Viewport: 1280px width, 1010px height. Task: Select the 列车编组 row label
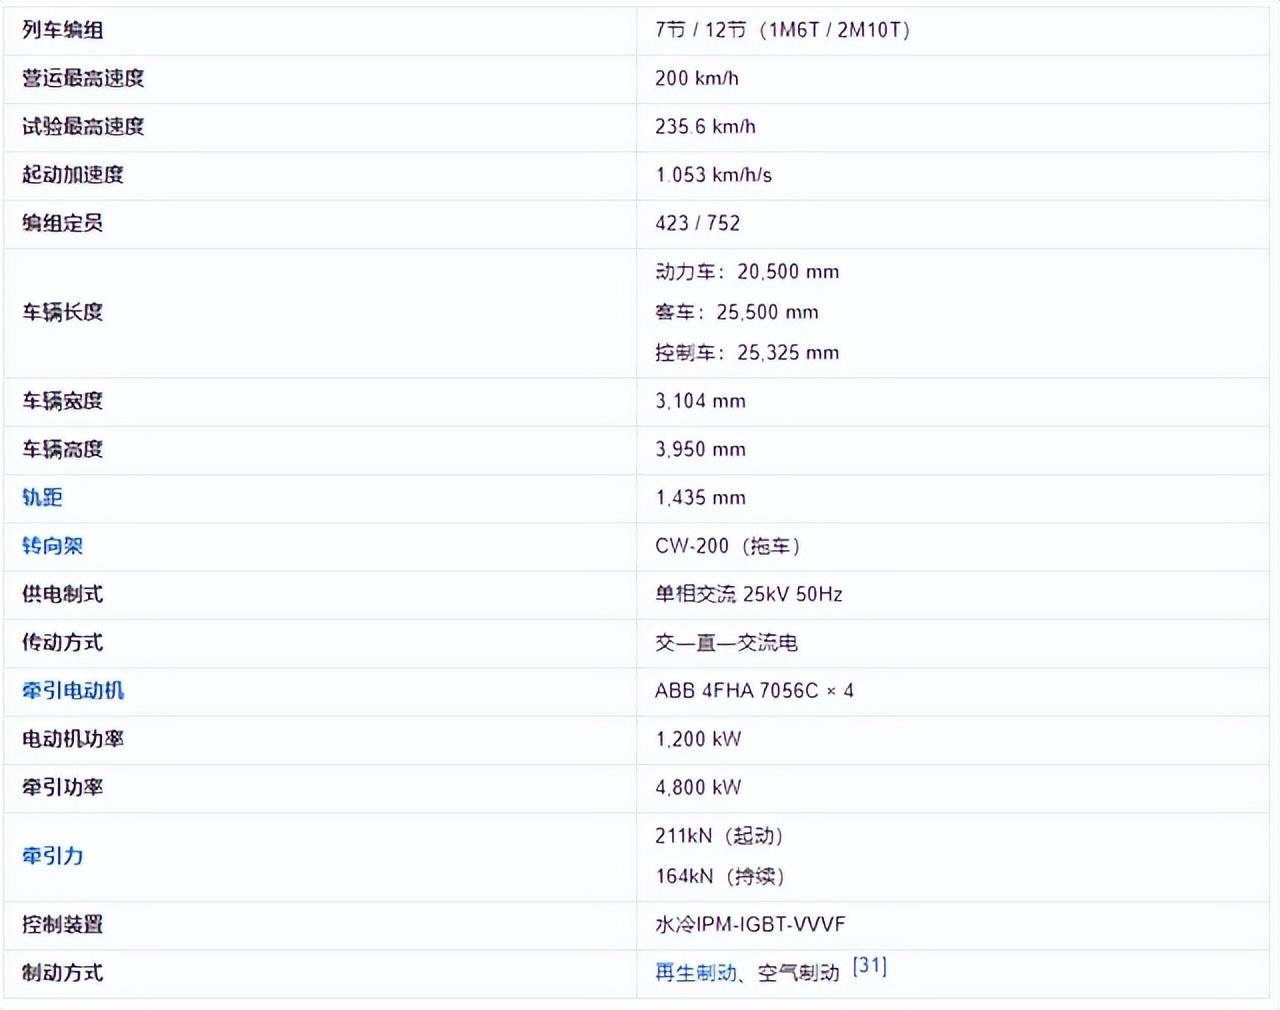[62, 30]
